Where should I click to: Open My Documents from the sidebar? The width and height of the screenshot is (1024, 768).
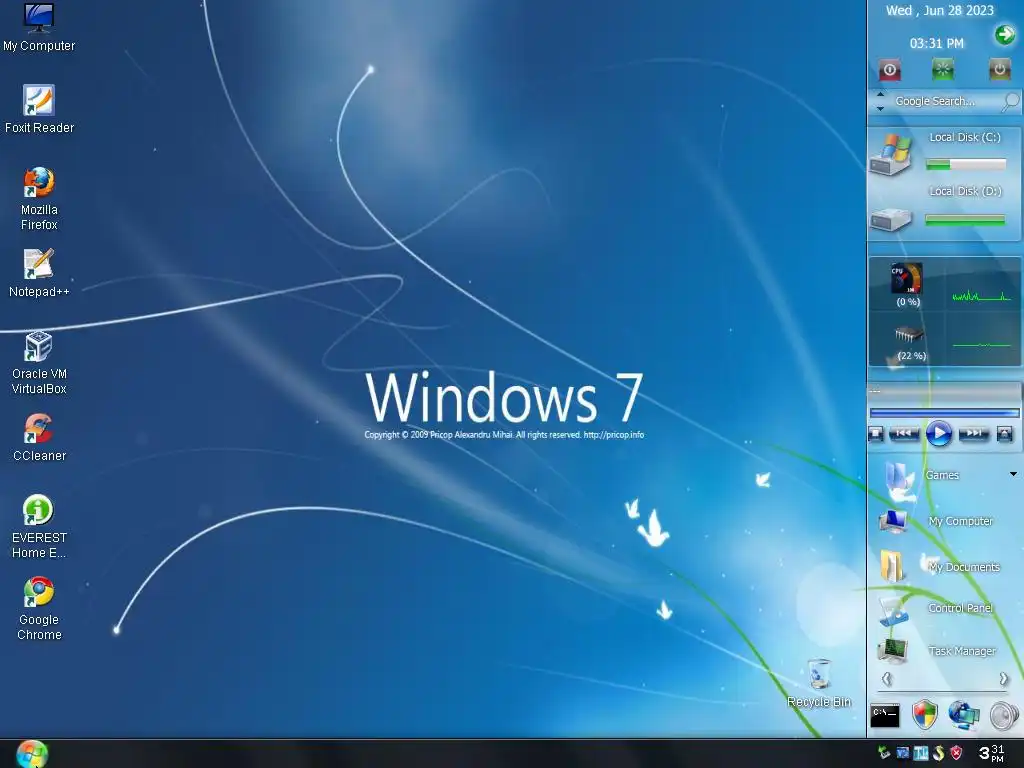939,566
